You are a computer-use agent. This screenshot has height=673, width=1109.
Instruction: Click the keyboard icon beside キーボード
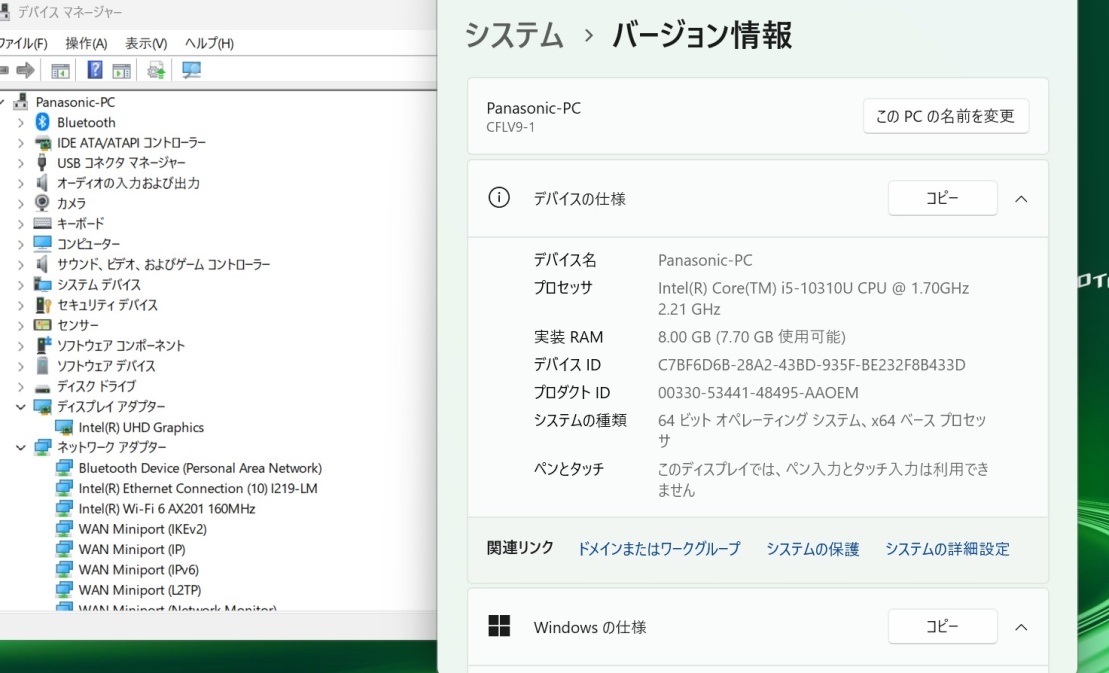[42, 223]
